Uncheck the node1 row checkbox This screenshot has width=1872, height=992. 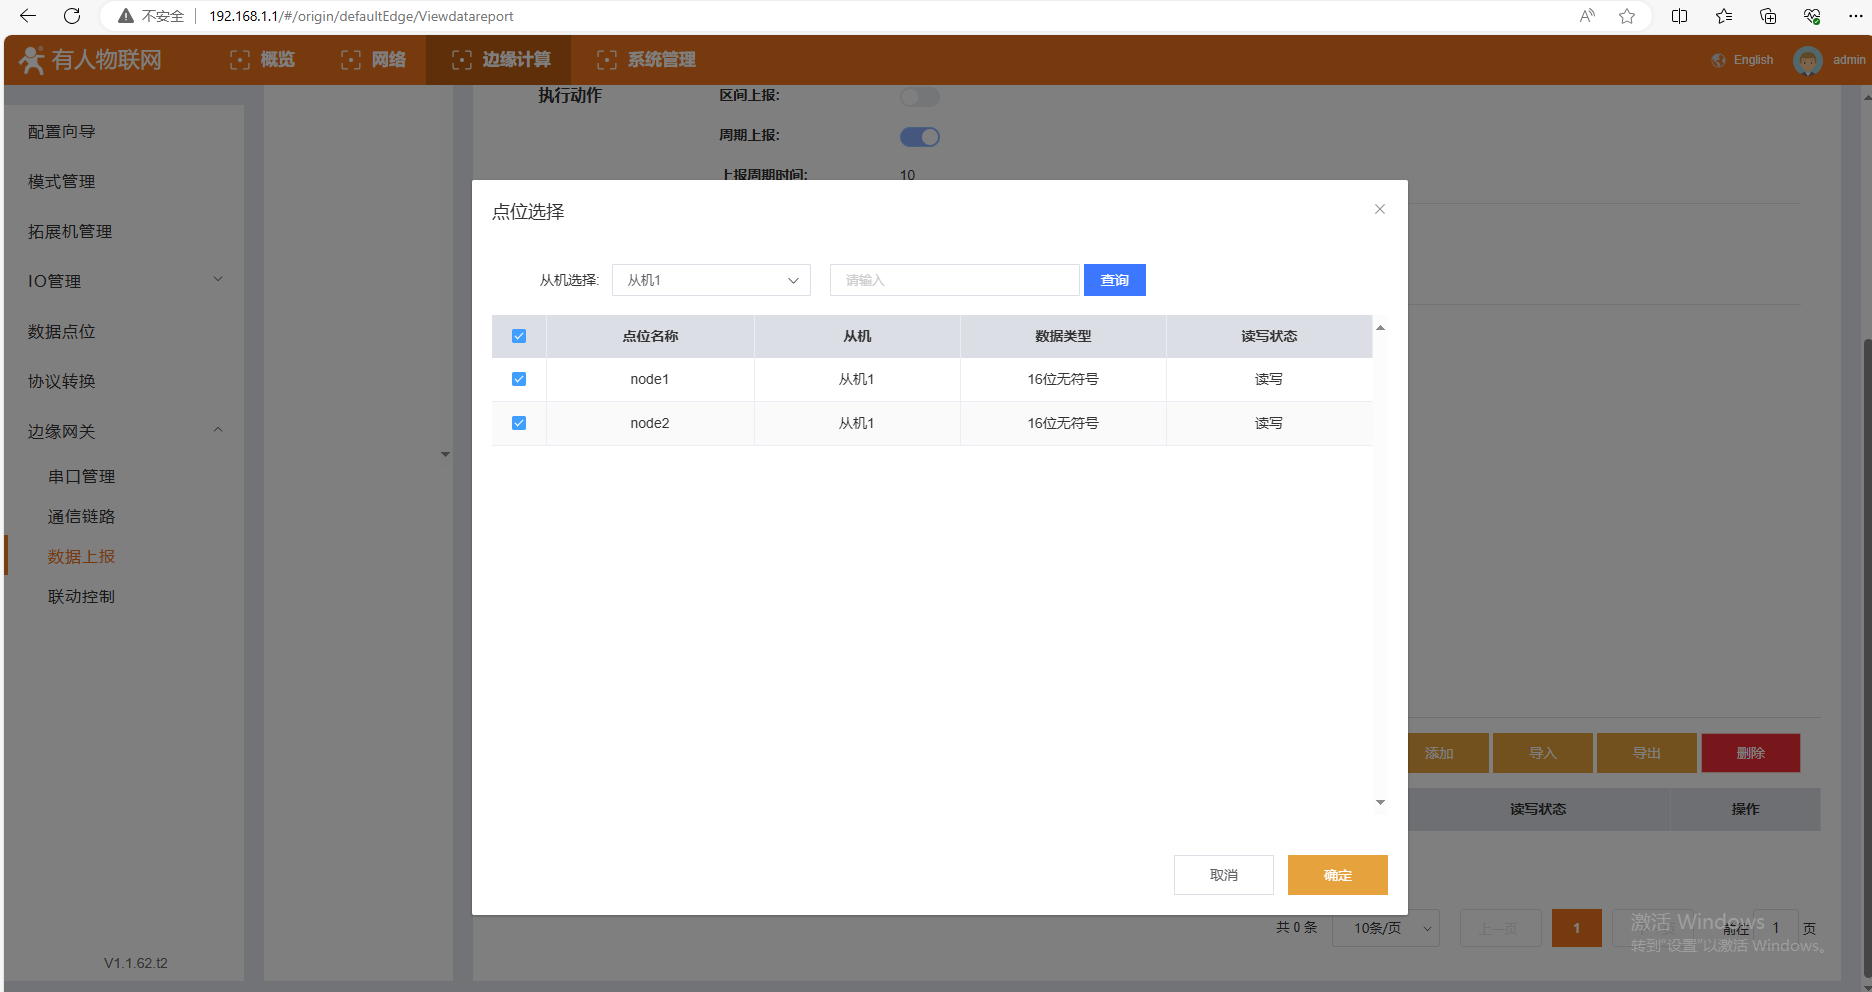point(519,379)
